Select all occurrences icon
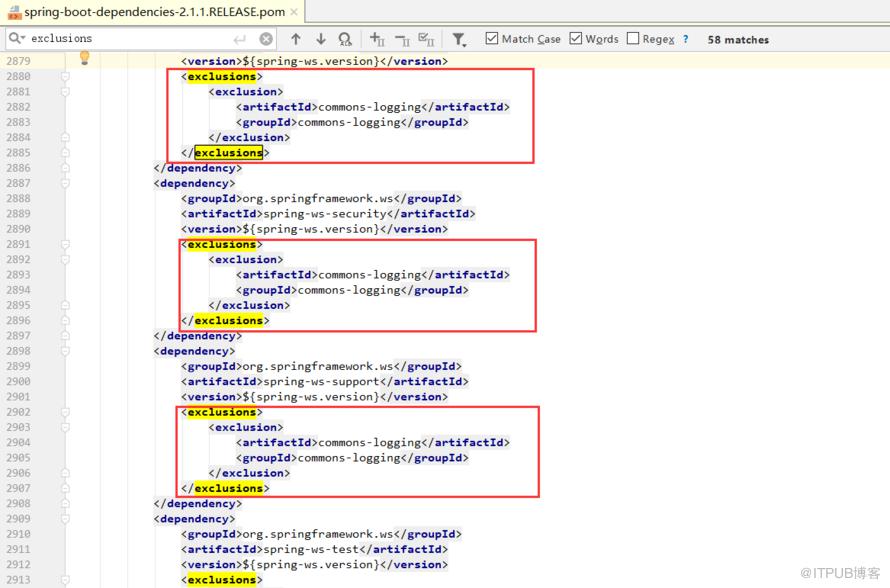890x588 pixels. (x=426, y=39)
